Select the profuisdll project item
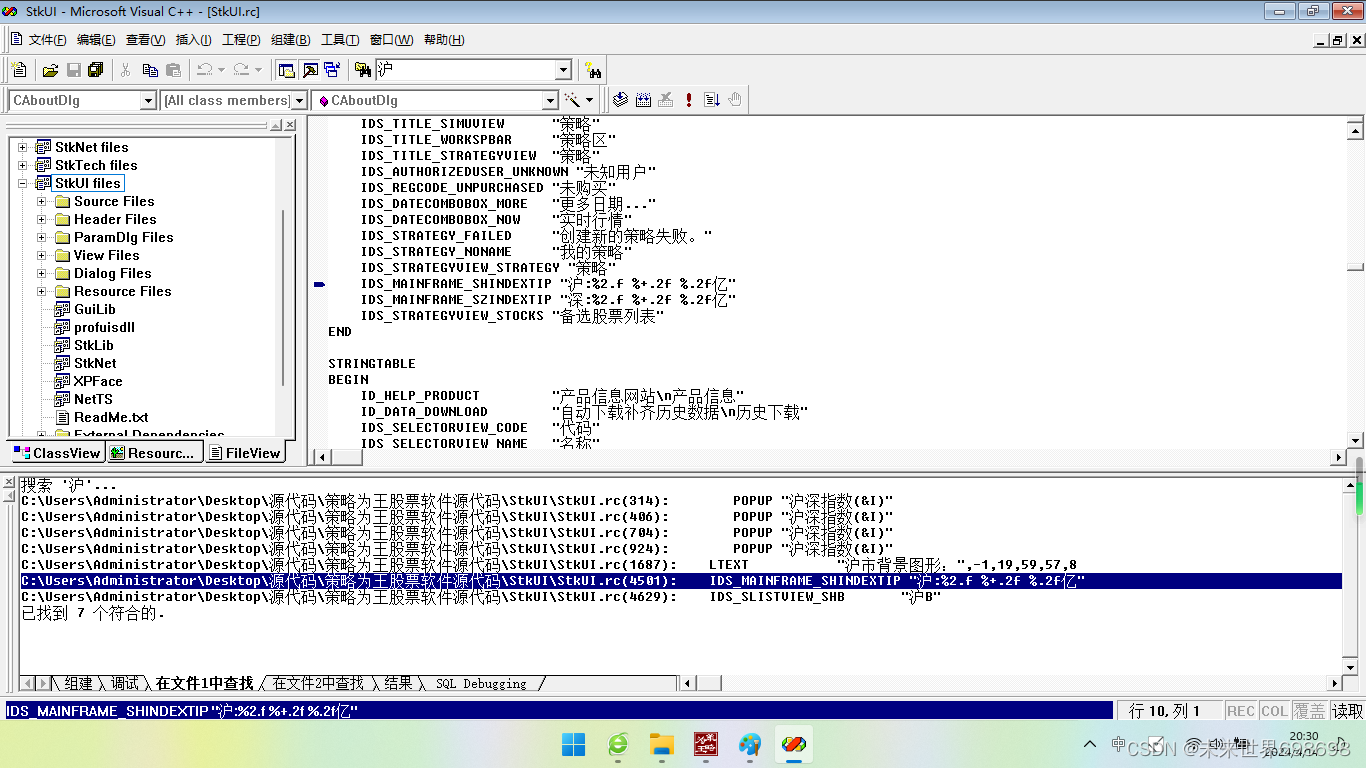1366x768 pixels. tap(104, 327)
